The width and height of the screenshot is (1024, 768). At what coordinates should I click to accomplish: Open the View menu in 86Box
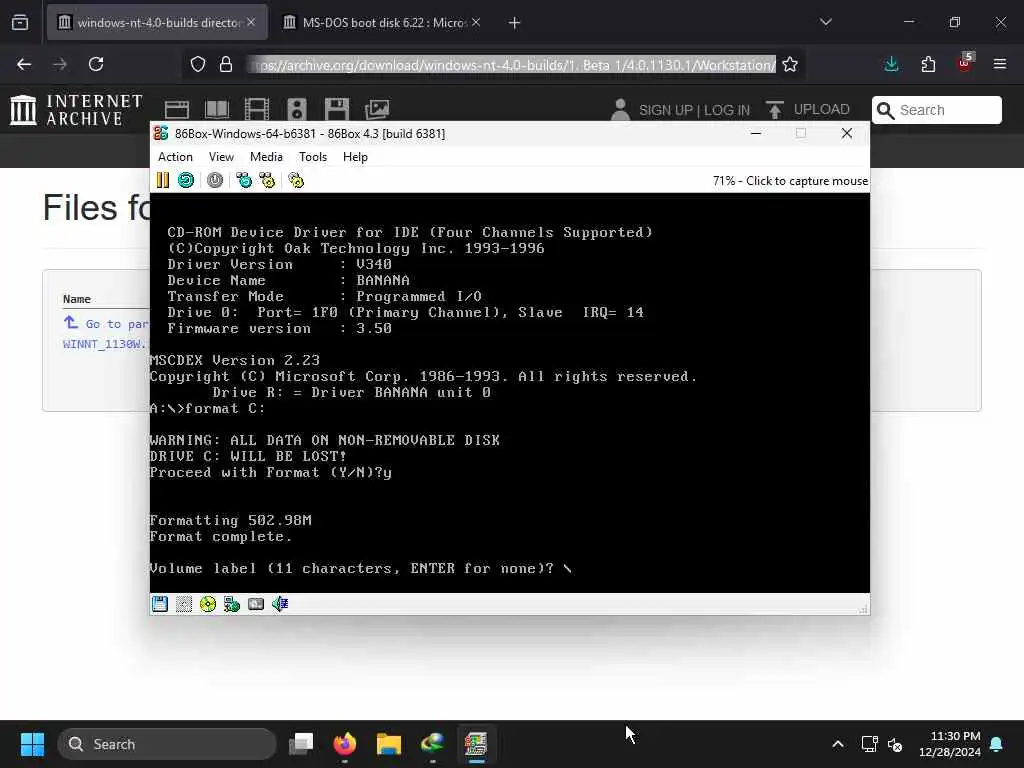[221, 157]
